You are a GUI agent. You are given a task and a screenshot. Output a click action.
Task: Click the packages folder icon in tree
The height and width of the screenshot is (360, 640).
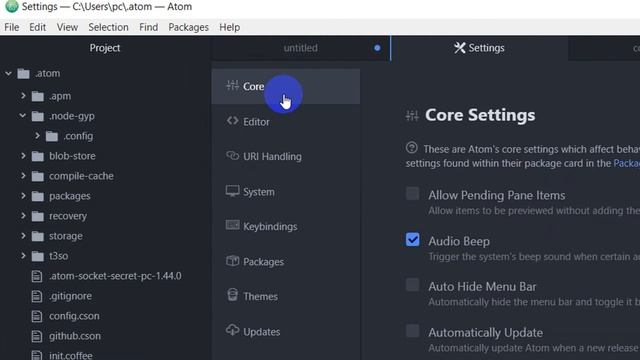38,196
